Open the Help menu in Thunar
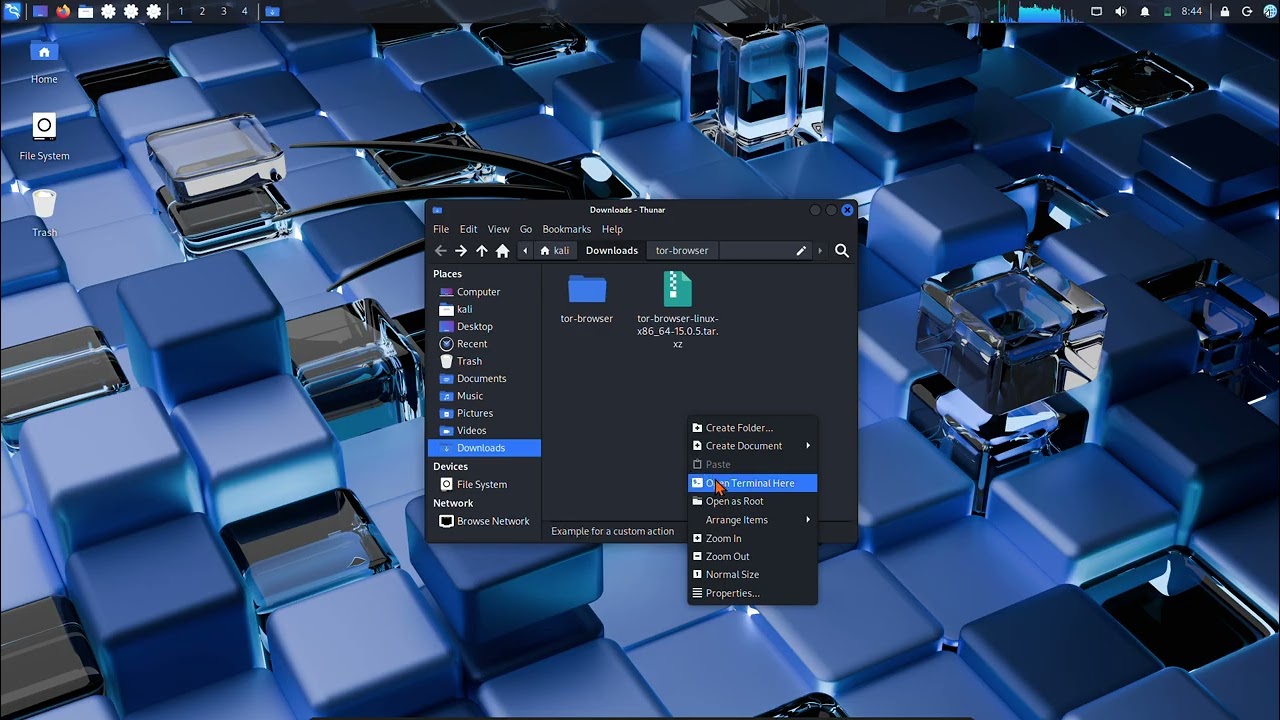1280x720 pixels. (x=612, y=229)
